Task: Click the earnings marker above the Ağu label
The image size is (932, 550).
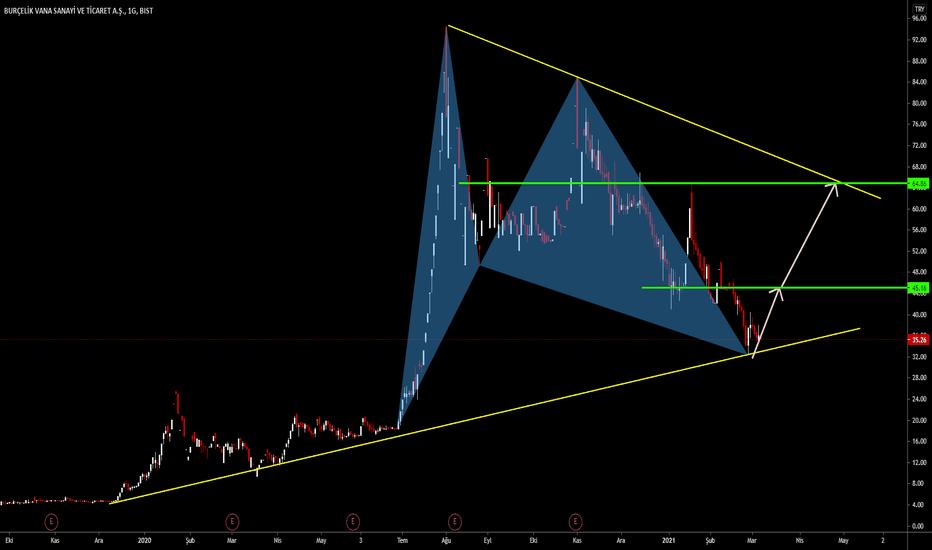Action: [x=455, y=522]
